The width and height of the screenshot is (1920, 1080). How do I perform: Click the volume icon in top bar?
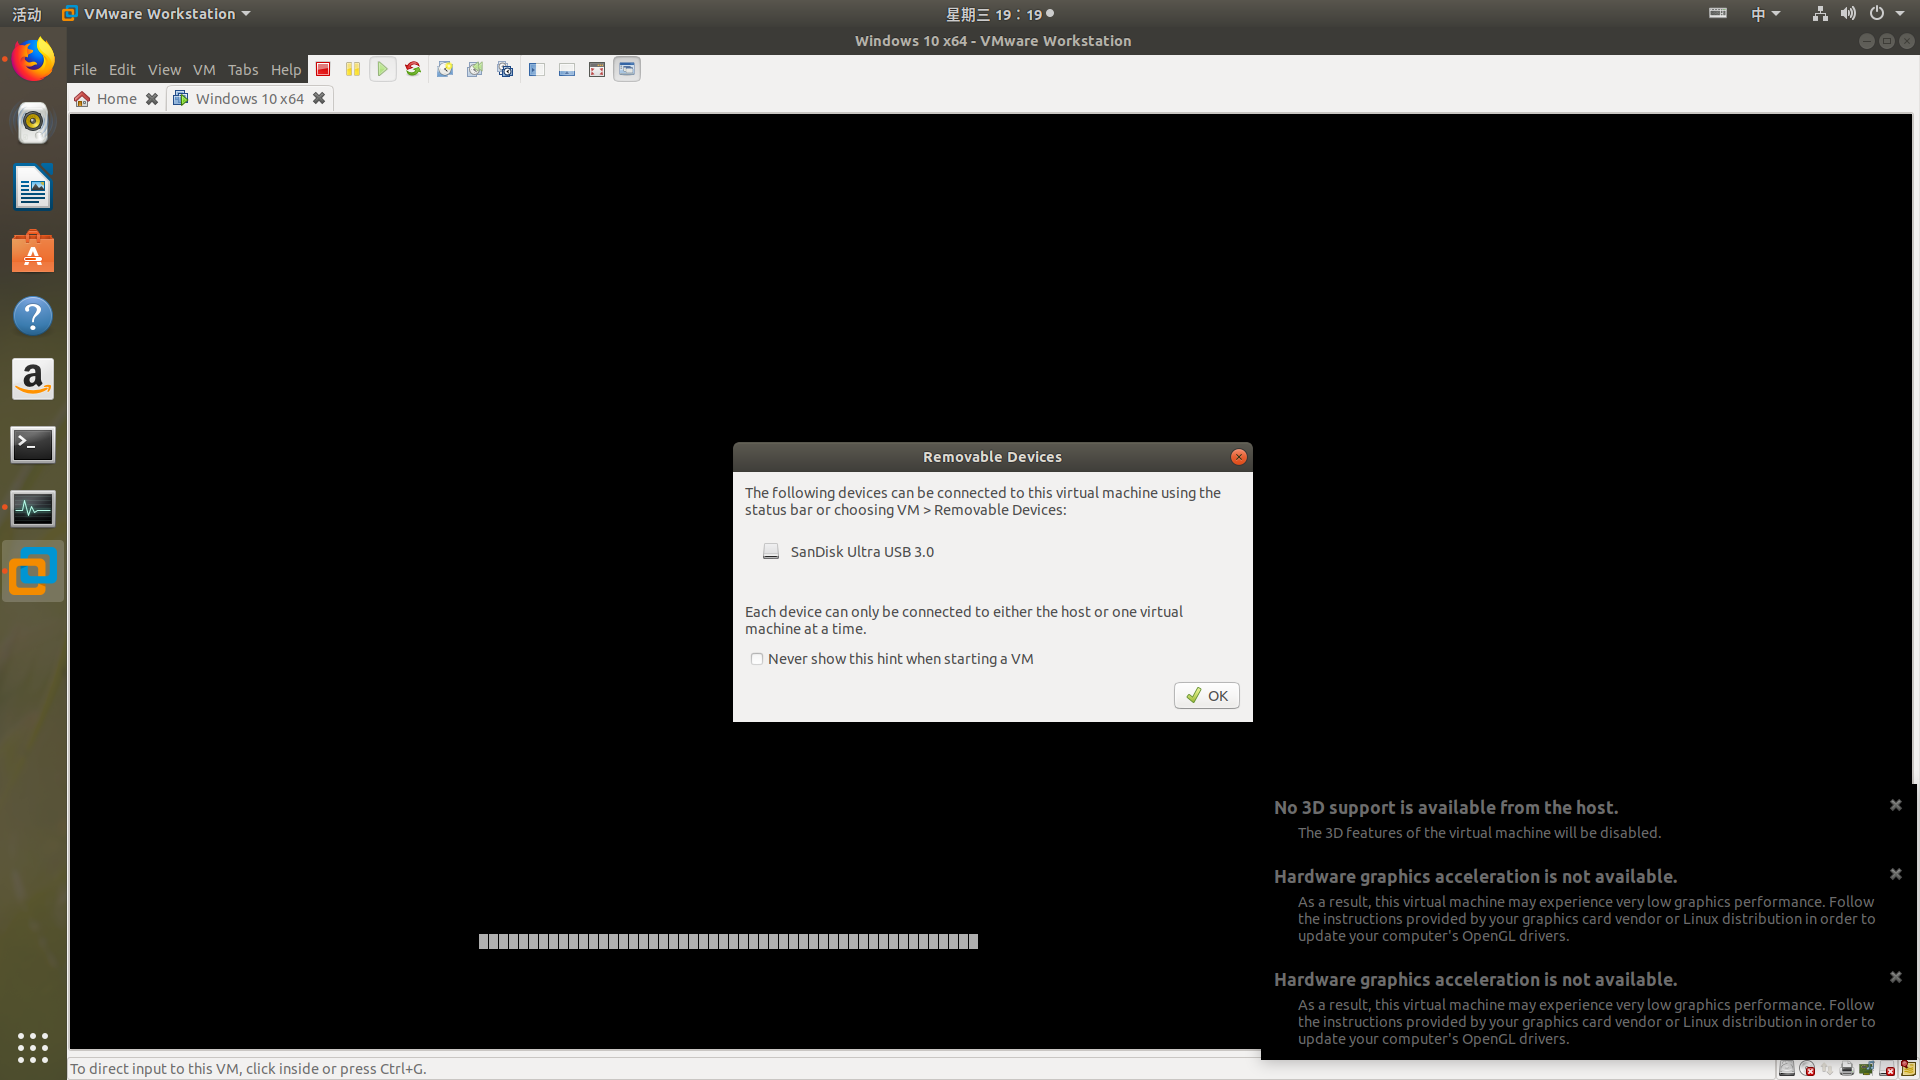click(1848, 14)
